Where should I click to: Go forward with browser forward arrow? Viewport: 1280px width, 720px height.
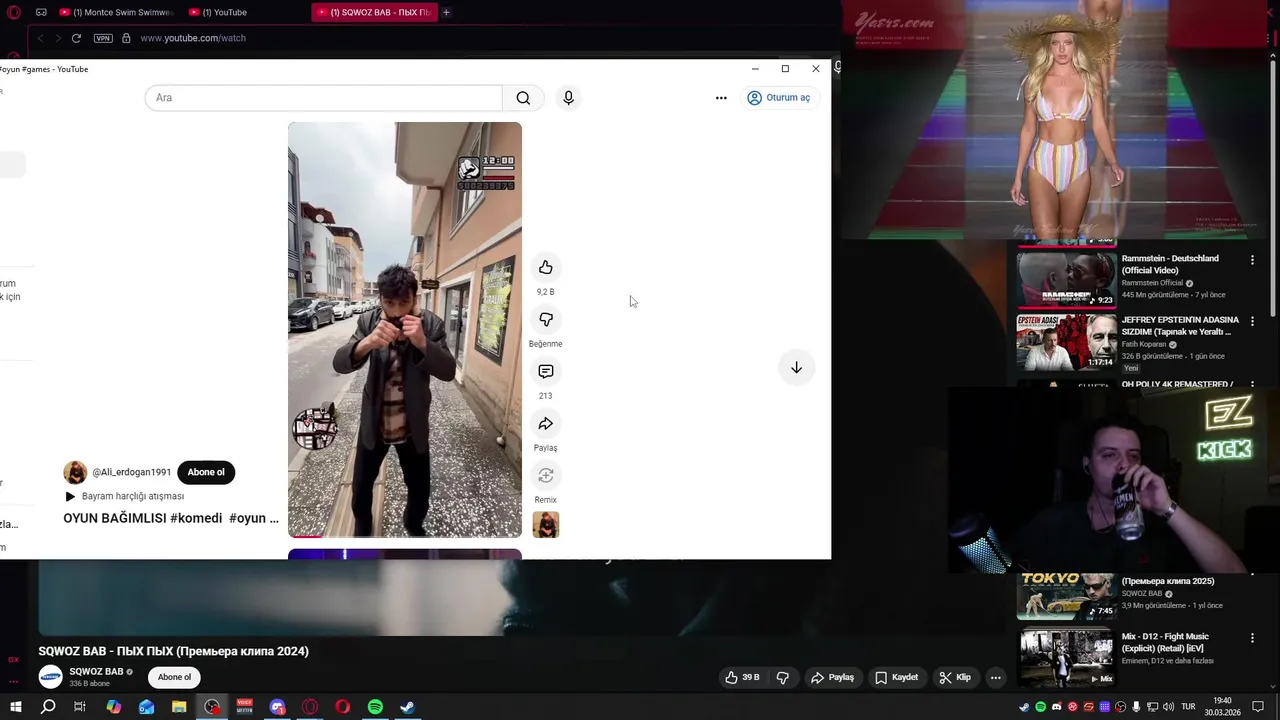(58, 38)
